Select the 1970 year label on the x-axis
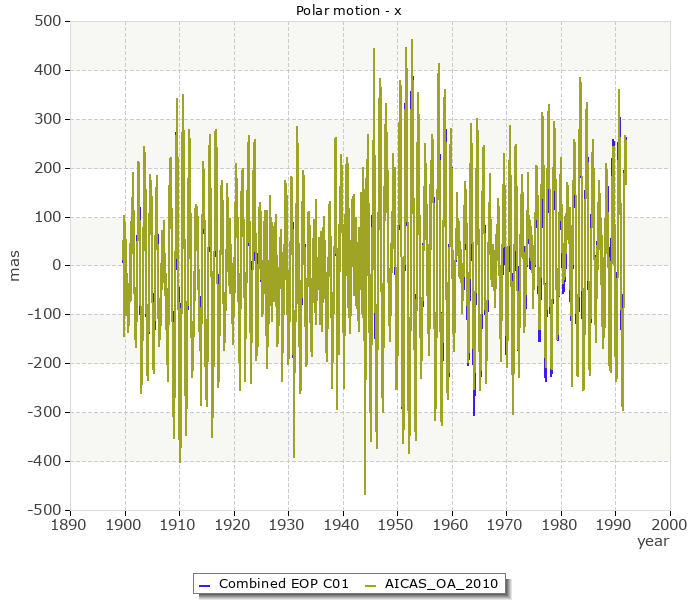 coord(506,523)
